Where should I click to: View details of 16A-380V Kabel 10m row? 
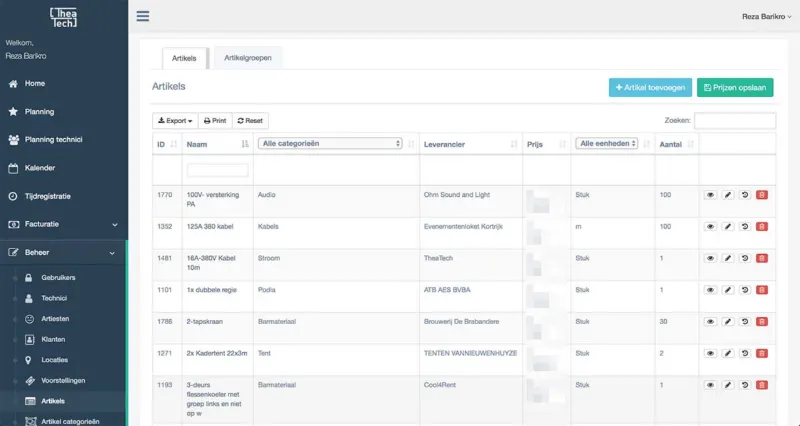coord(710,258)
